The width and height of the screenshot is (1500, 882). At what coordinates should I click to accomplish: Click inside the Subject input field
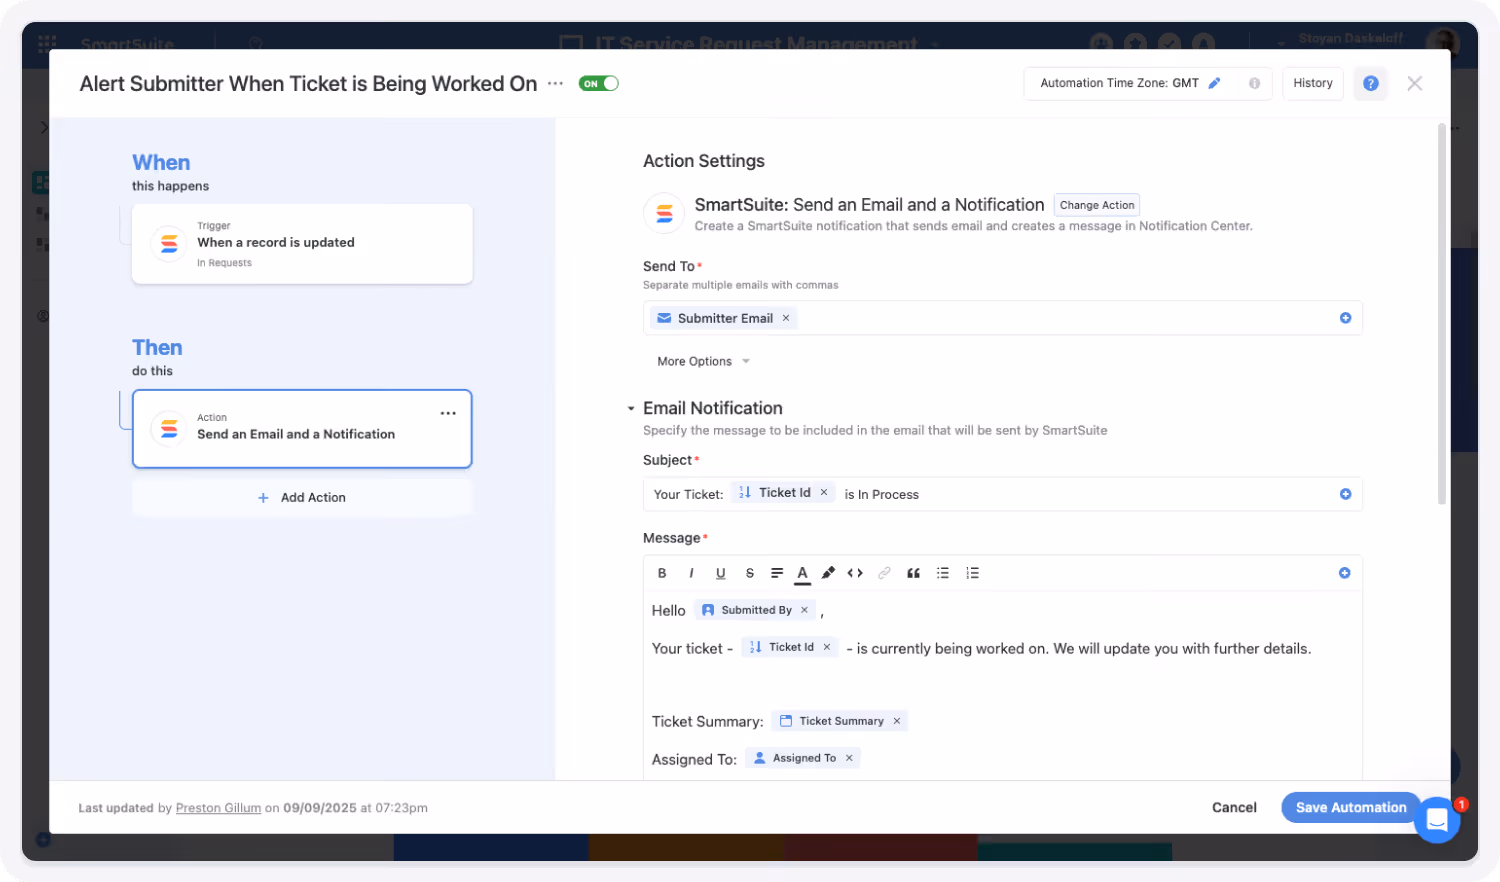point(1002,494)
